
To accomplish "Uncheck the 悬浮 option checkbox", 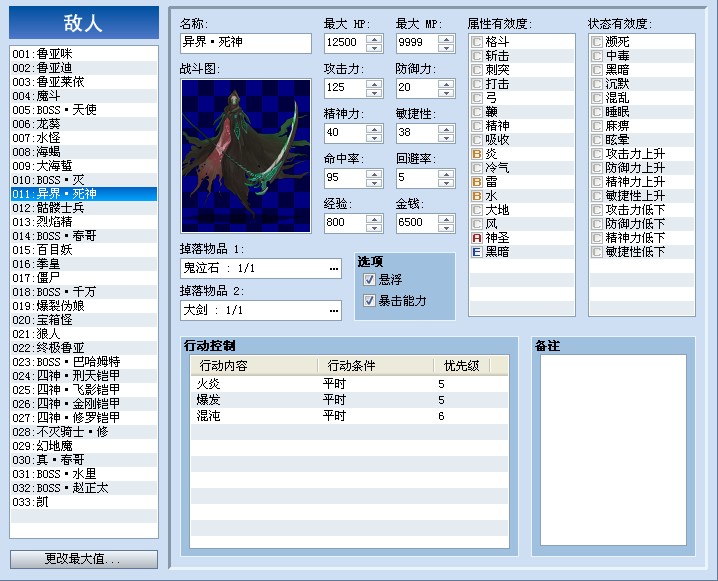I will pyautogui.click(x=369, y=279).
